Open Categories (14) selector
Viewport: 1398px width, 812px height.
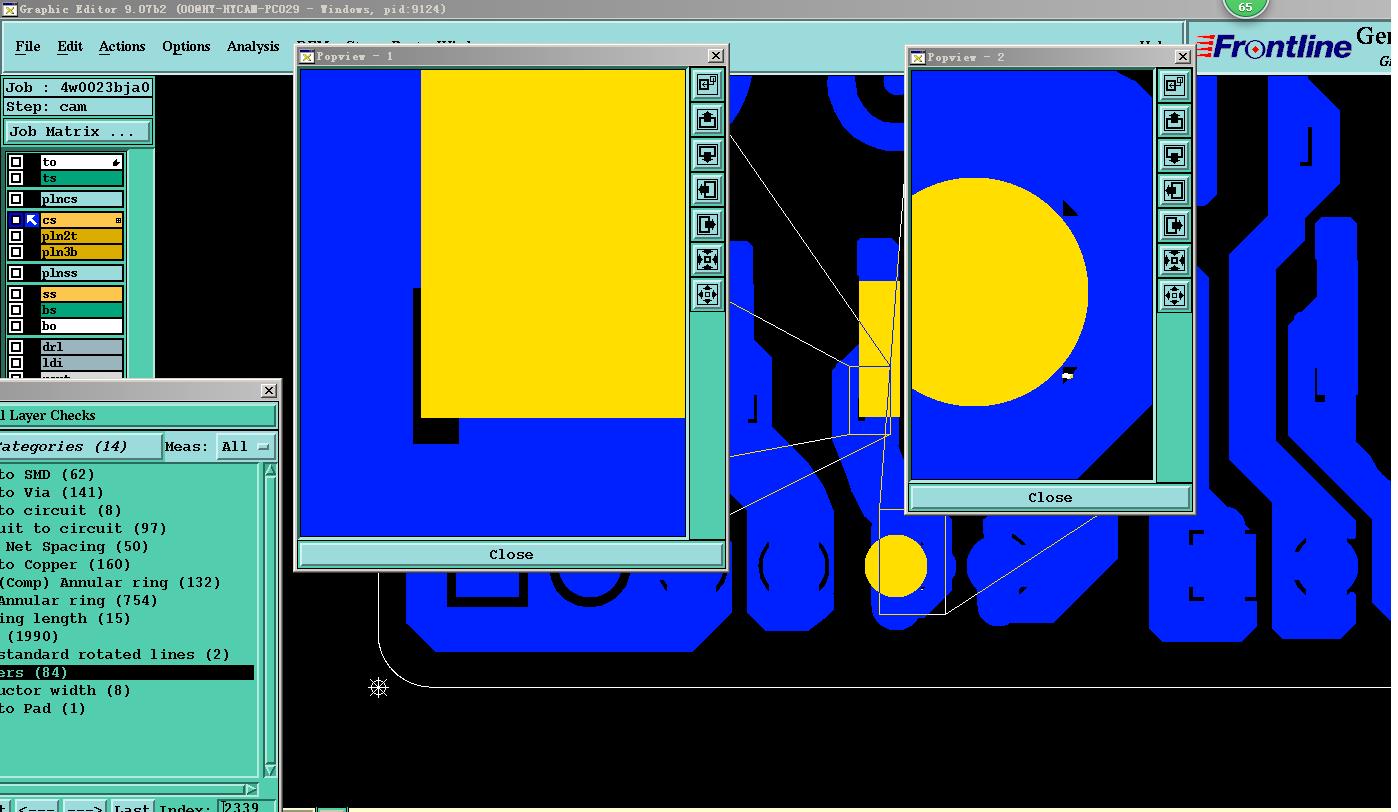click(x=80, y=446)
